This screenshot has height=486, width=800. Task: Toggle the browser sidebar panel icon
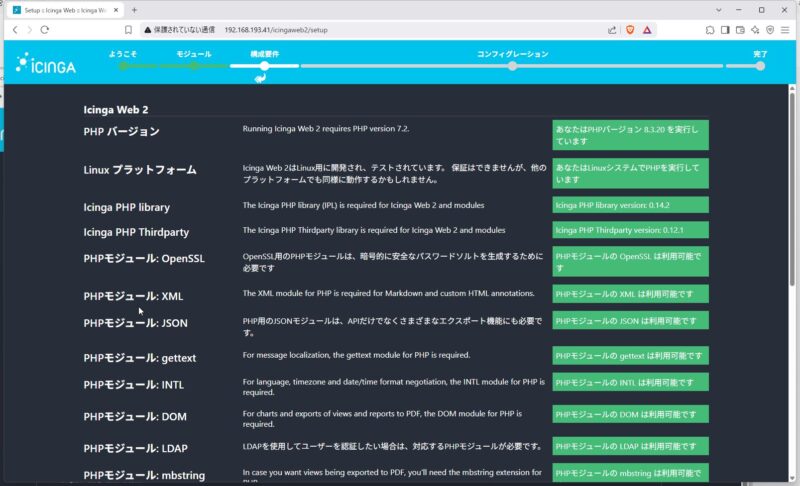tap(725, 30)
